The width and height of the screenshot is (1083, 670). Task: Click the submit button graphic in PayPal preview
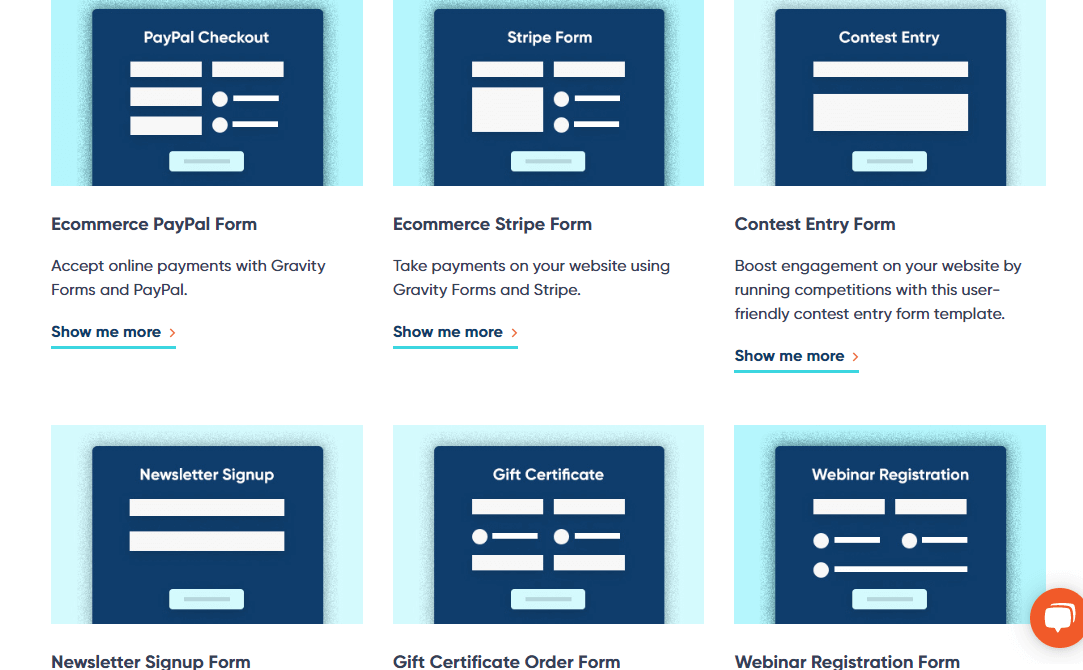coord(206,160)
